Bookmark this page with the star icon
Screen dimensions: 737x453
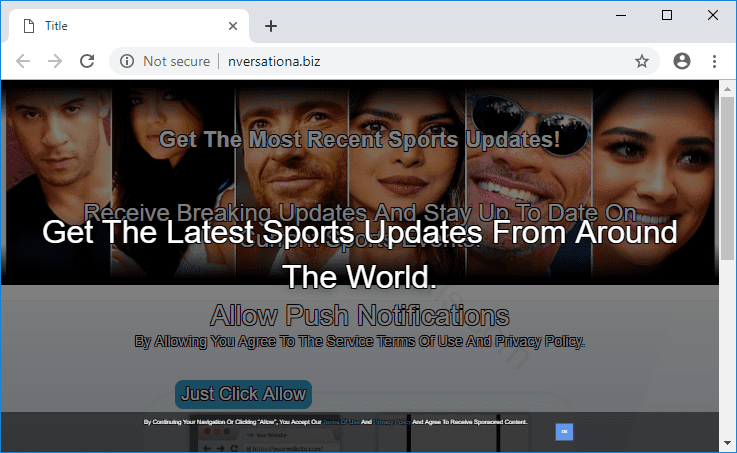(642, 61)
